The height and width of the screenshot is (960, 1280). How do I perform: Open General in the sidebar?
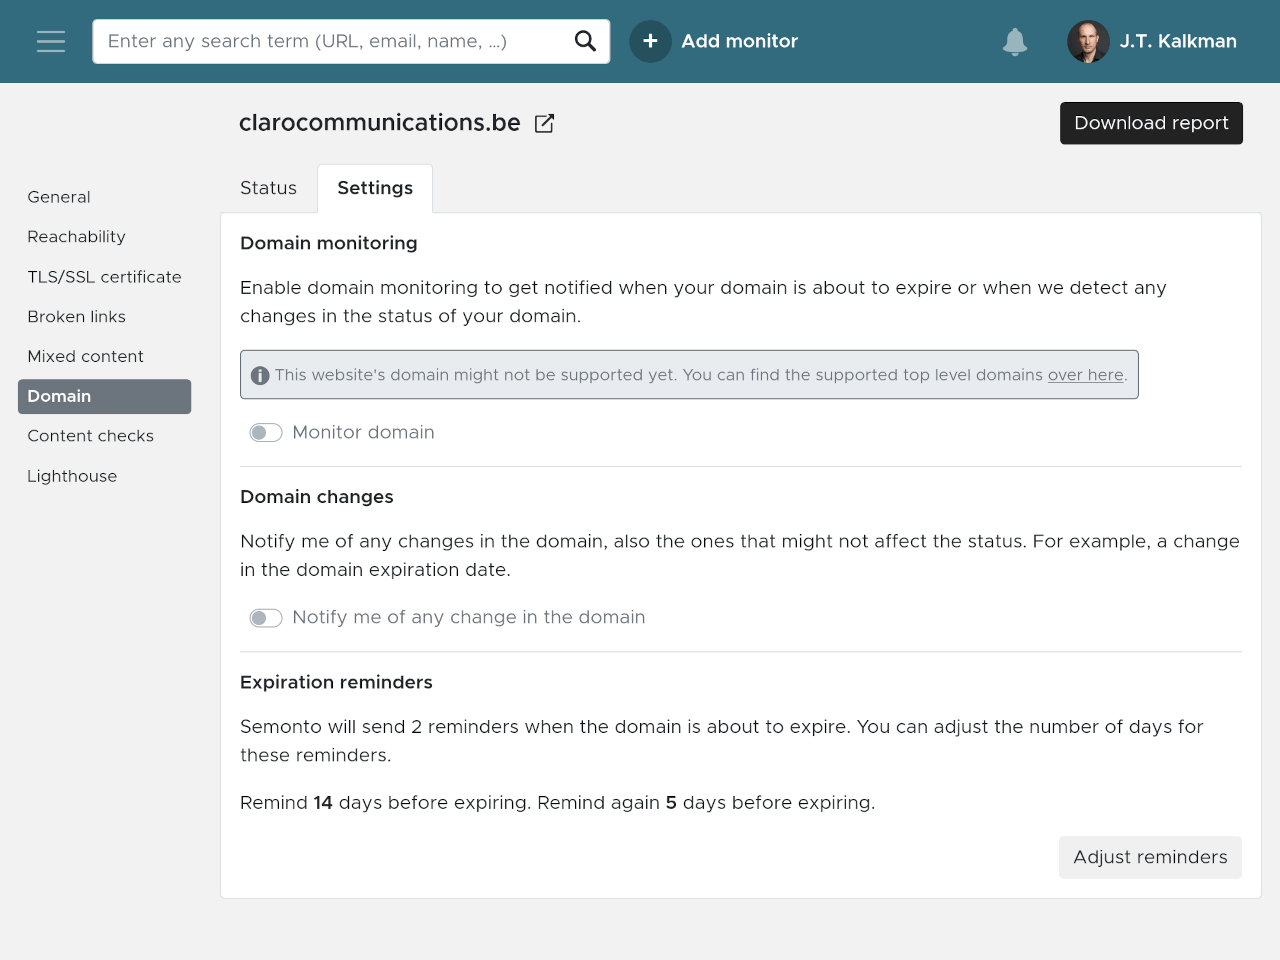[59, 197]
